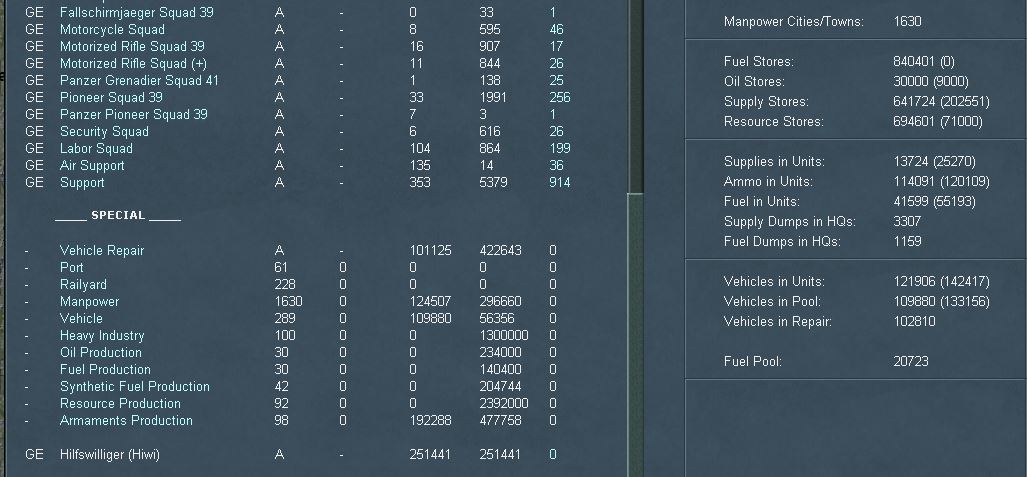
Task: Click Manpower Cities/Towns label
Action: click(793, 22)
